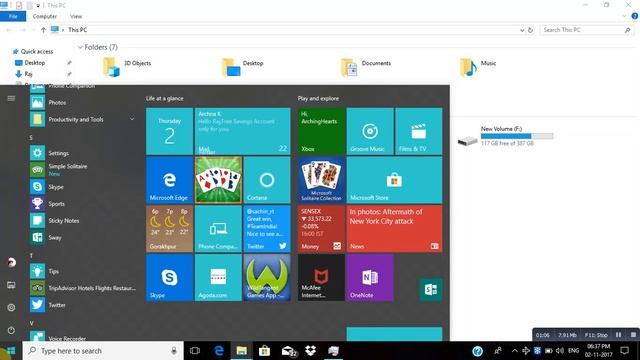The height and width of the screenshot is (360, 640).
Task: Open the Twitter live tile
Action: point(267,229)
